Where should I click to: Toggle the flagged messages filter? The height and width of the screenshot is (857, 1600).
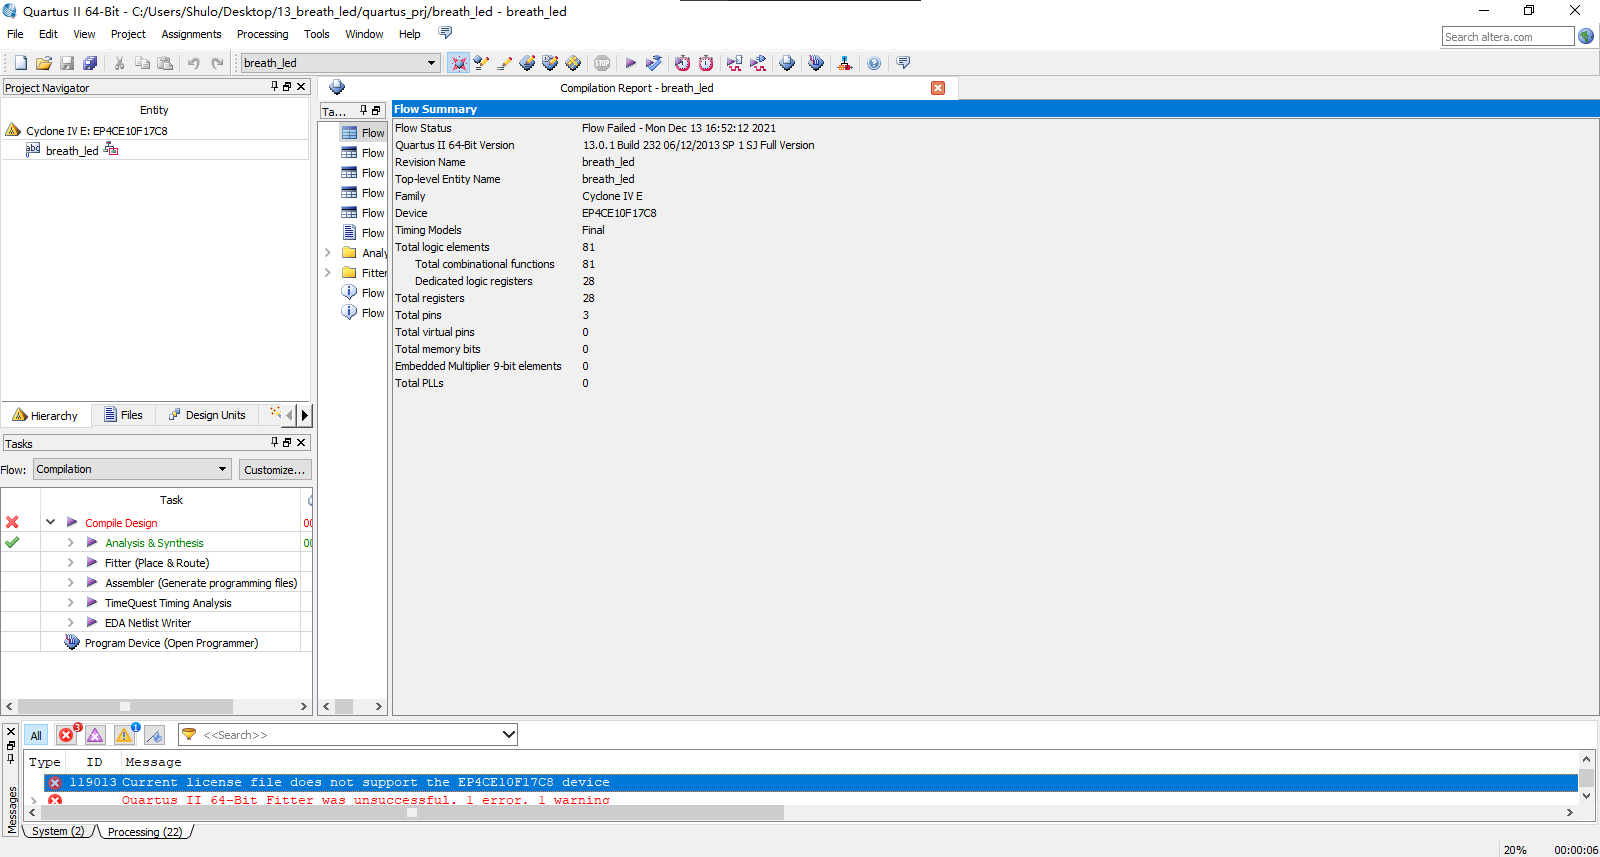[154, 735]
